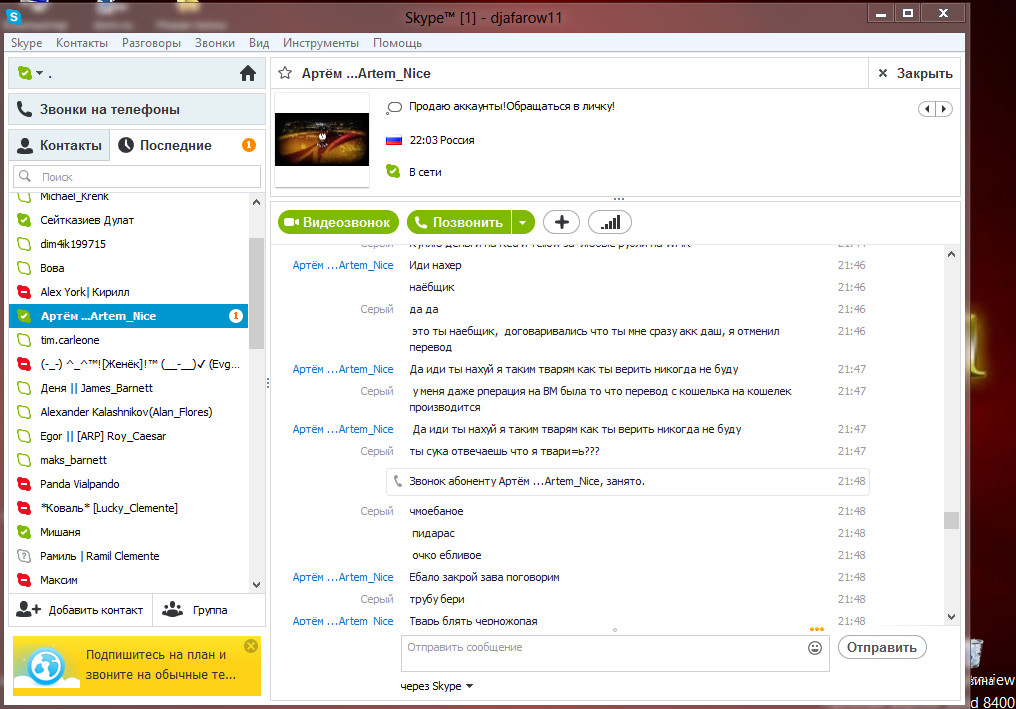This screenshot has height=709, width=1016.
Task: Close the conversation with Закрыть
Action: (x=914, y=73)
